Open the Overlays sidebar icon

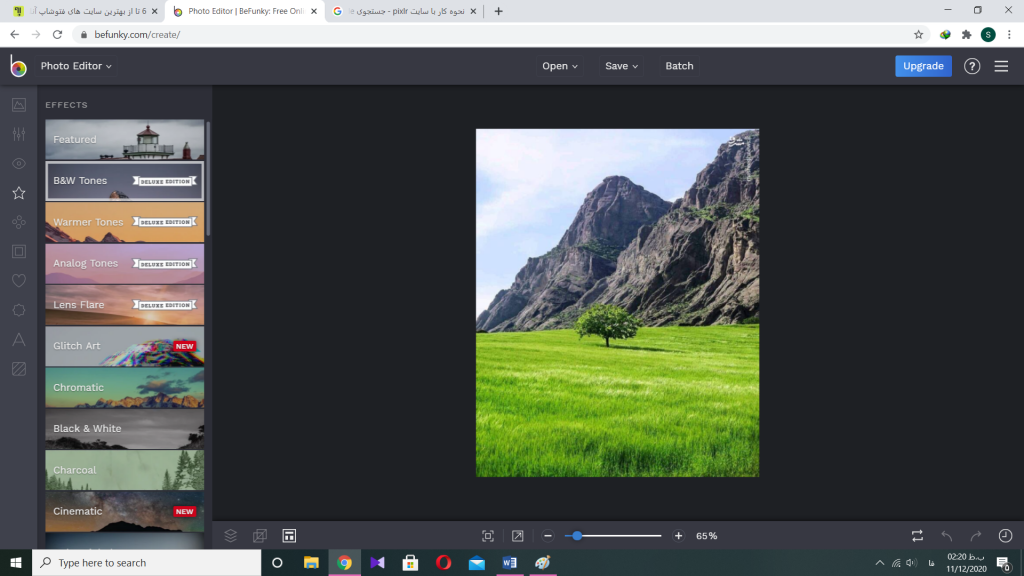[19, 310]
